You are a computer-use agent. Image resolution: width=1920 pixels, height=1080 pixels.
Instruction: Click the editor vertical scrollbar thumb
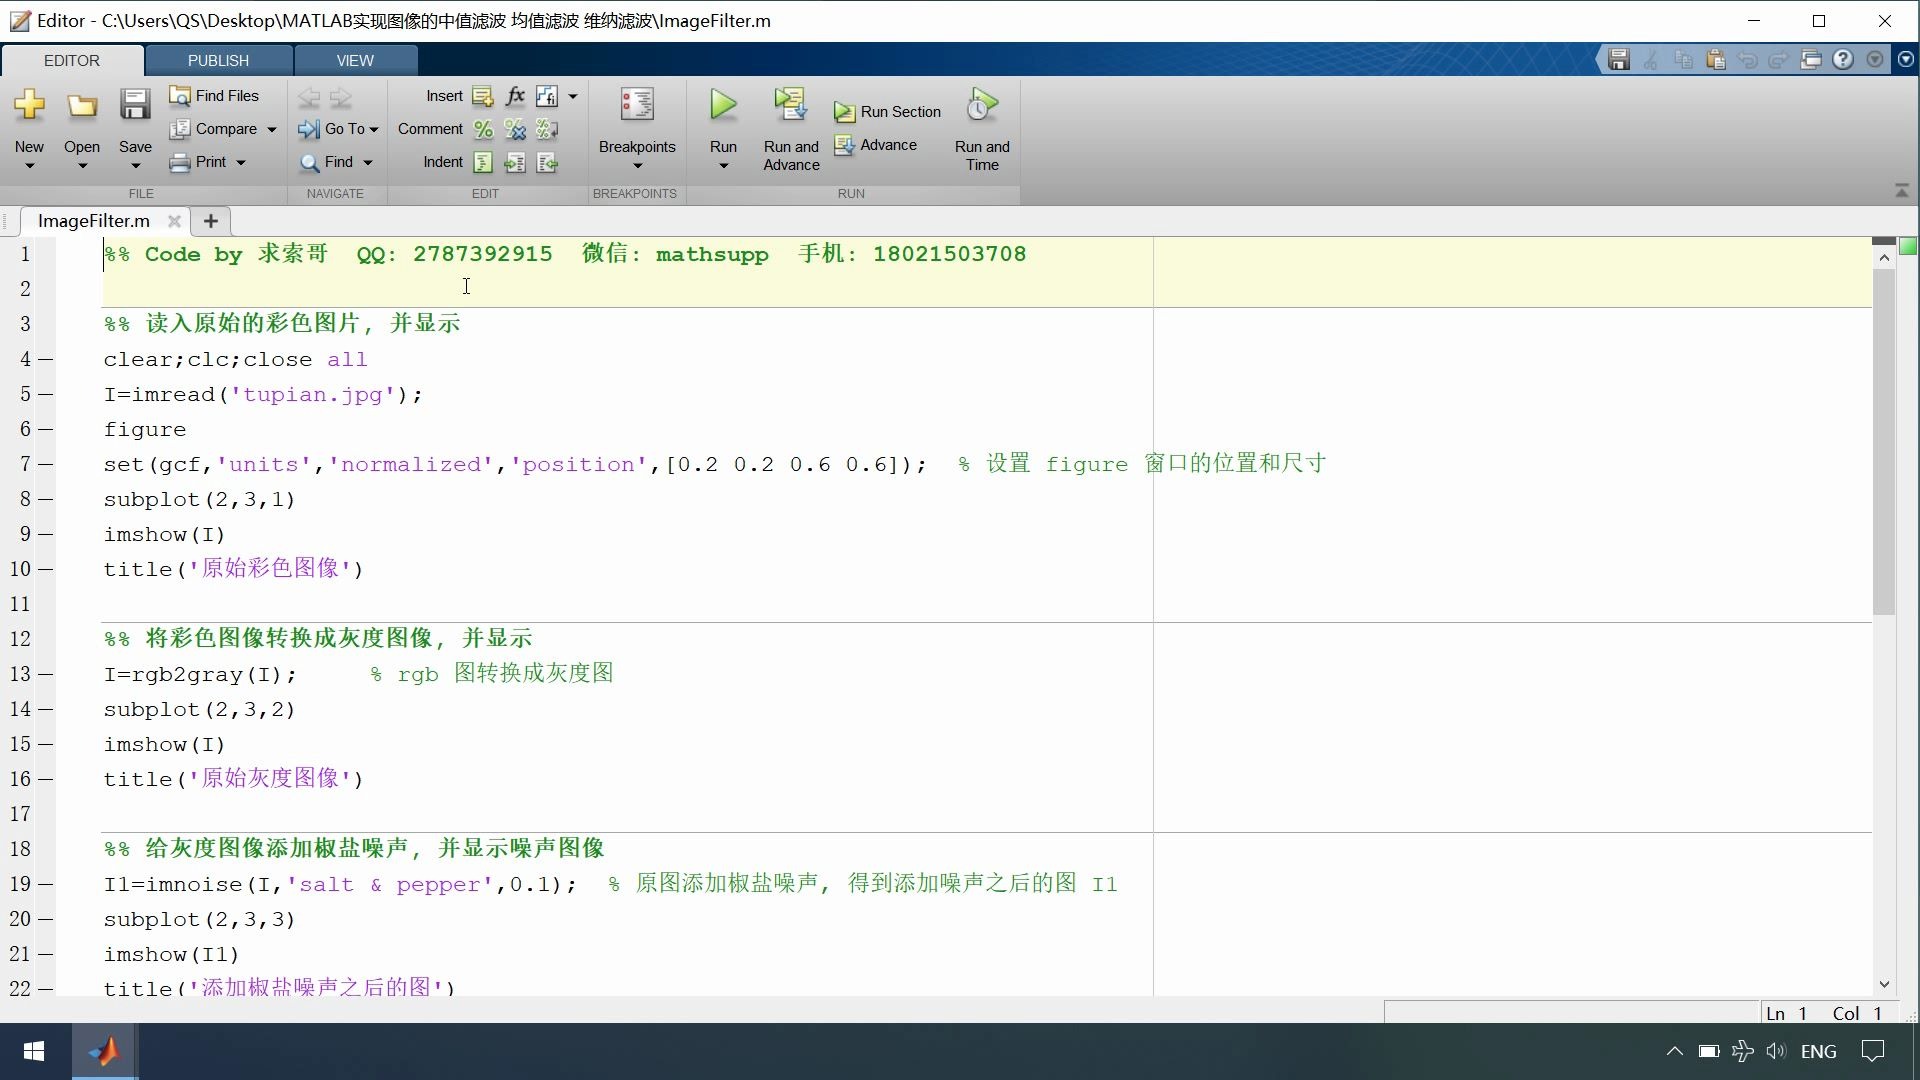point(1884,440)
